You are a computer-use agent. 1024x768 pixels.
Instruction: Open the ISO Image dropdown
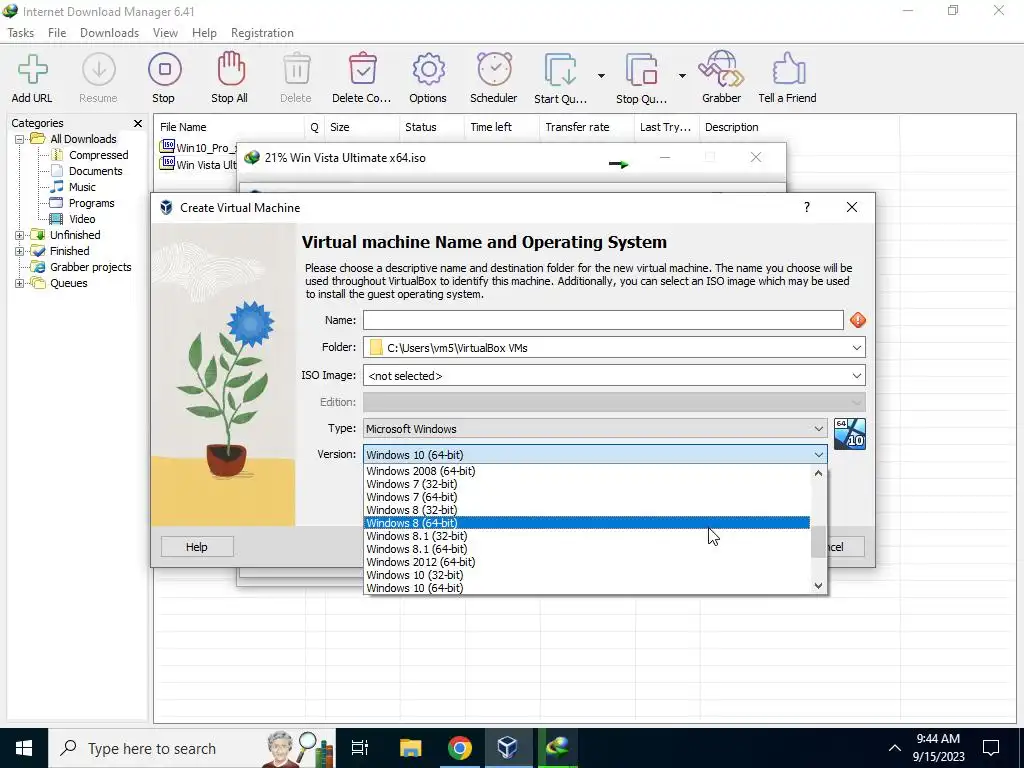pos(856,376)
